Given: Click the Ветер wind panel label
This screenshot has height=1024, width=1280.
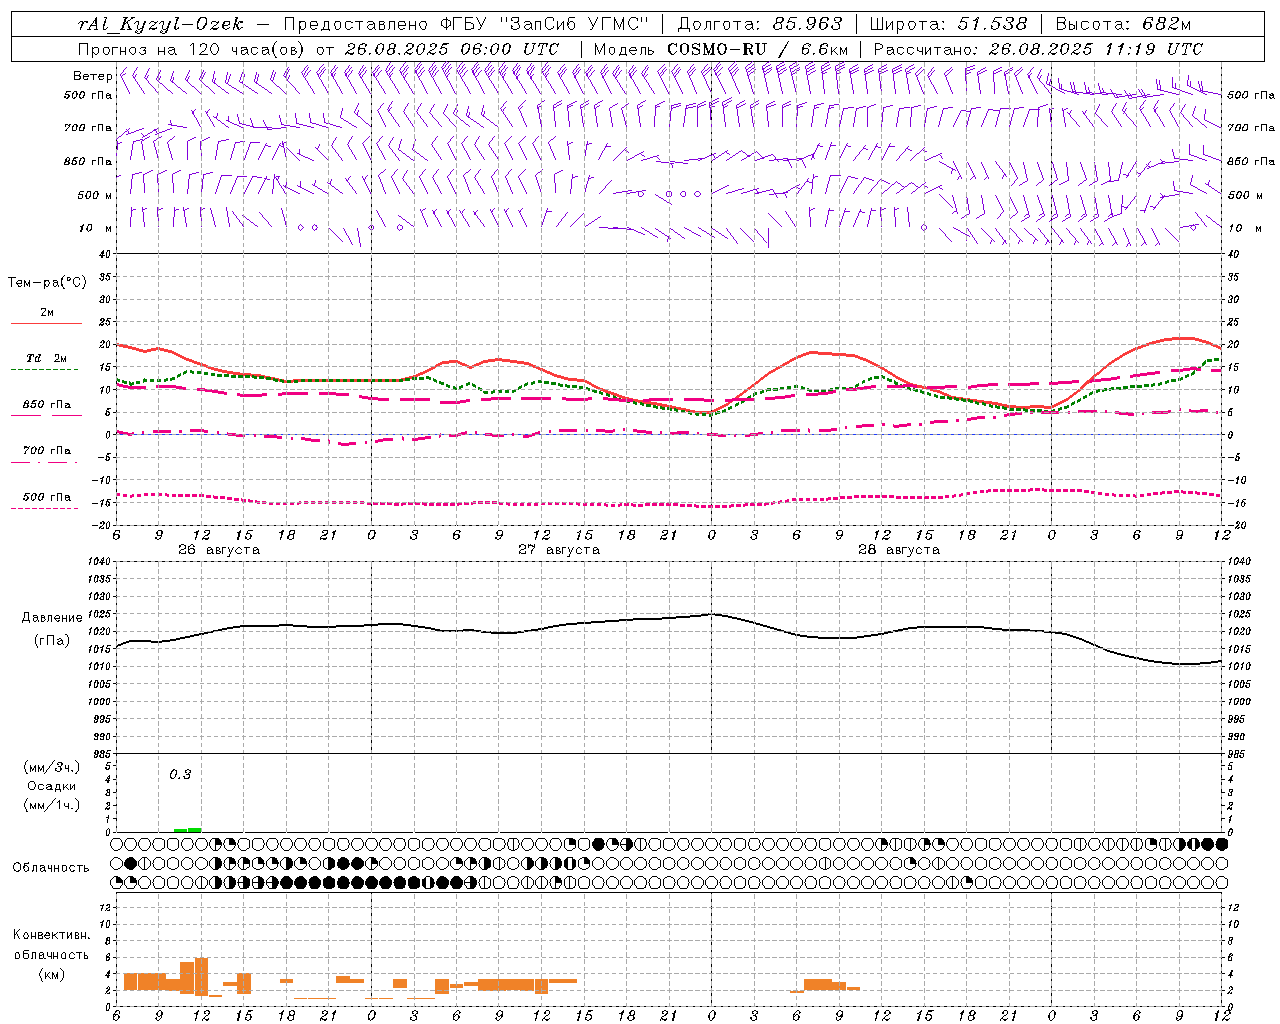Looking at the screenshot, I should point(92,76).
